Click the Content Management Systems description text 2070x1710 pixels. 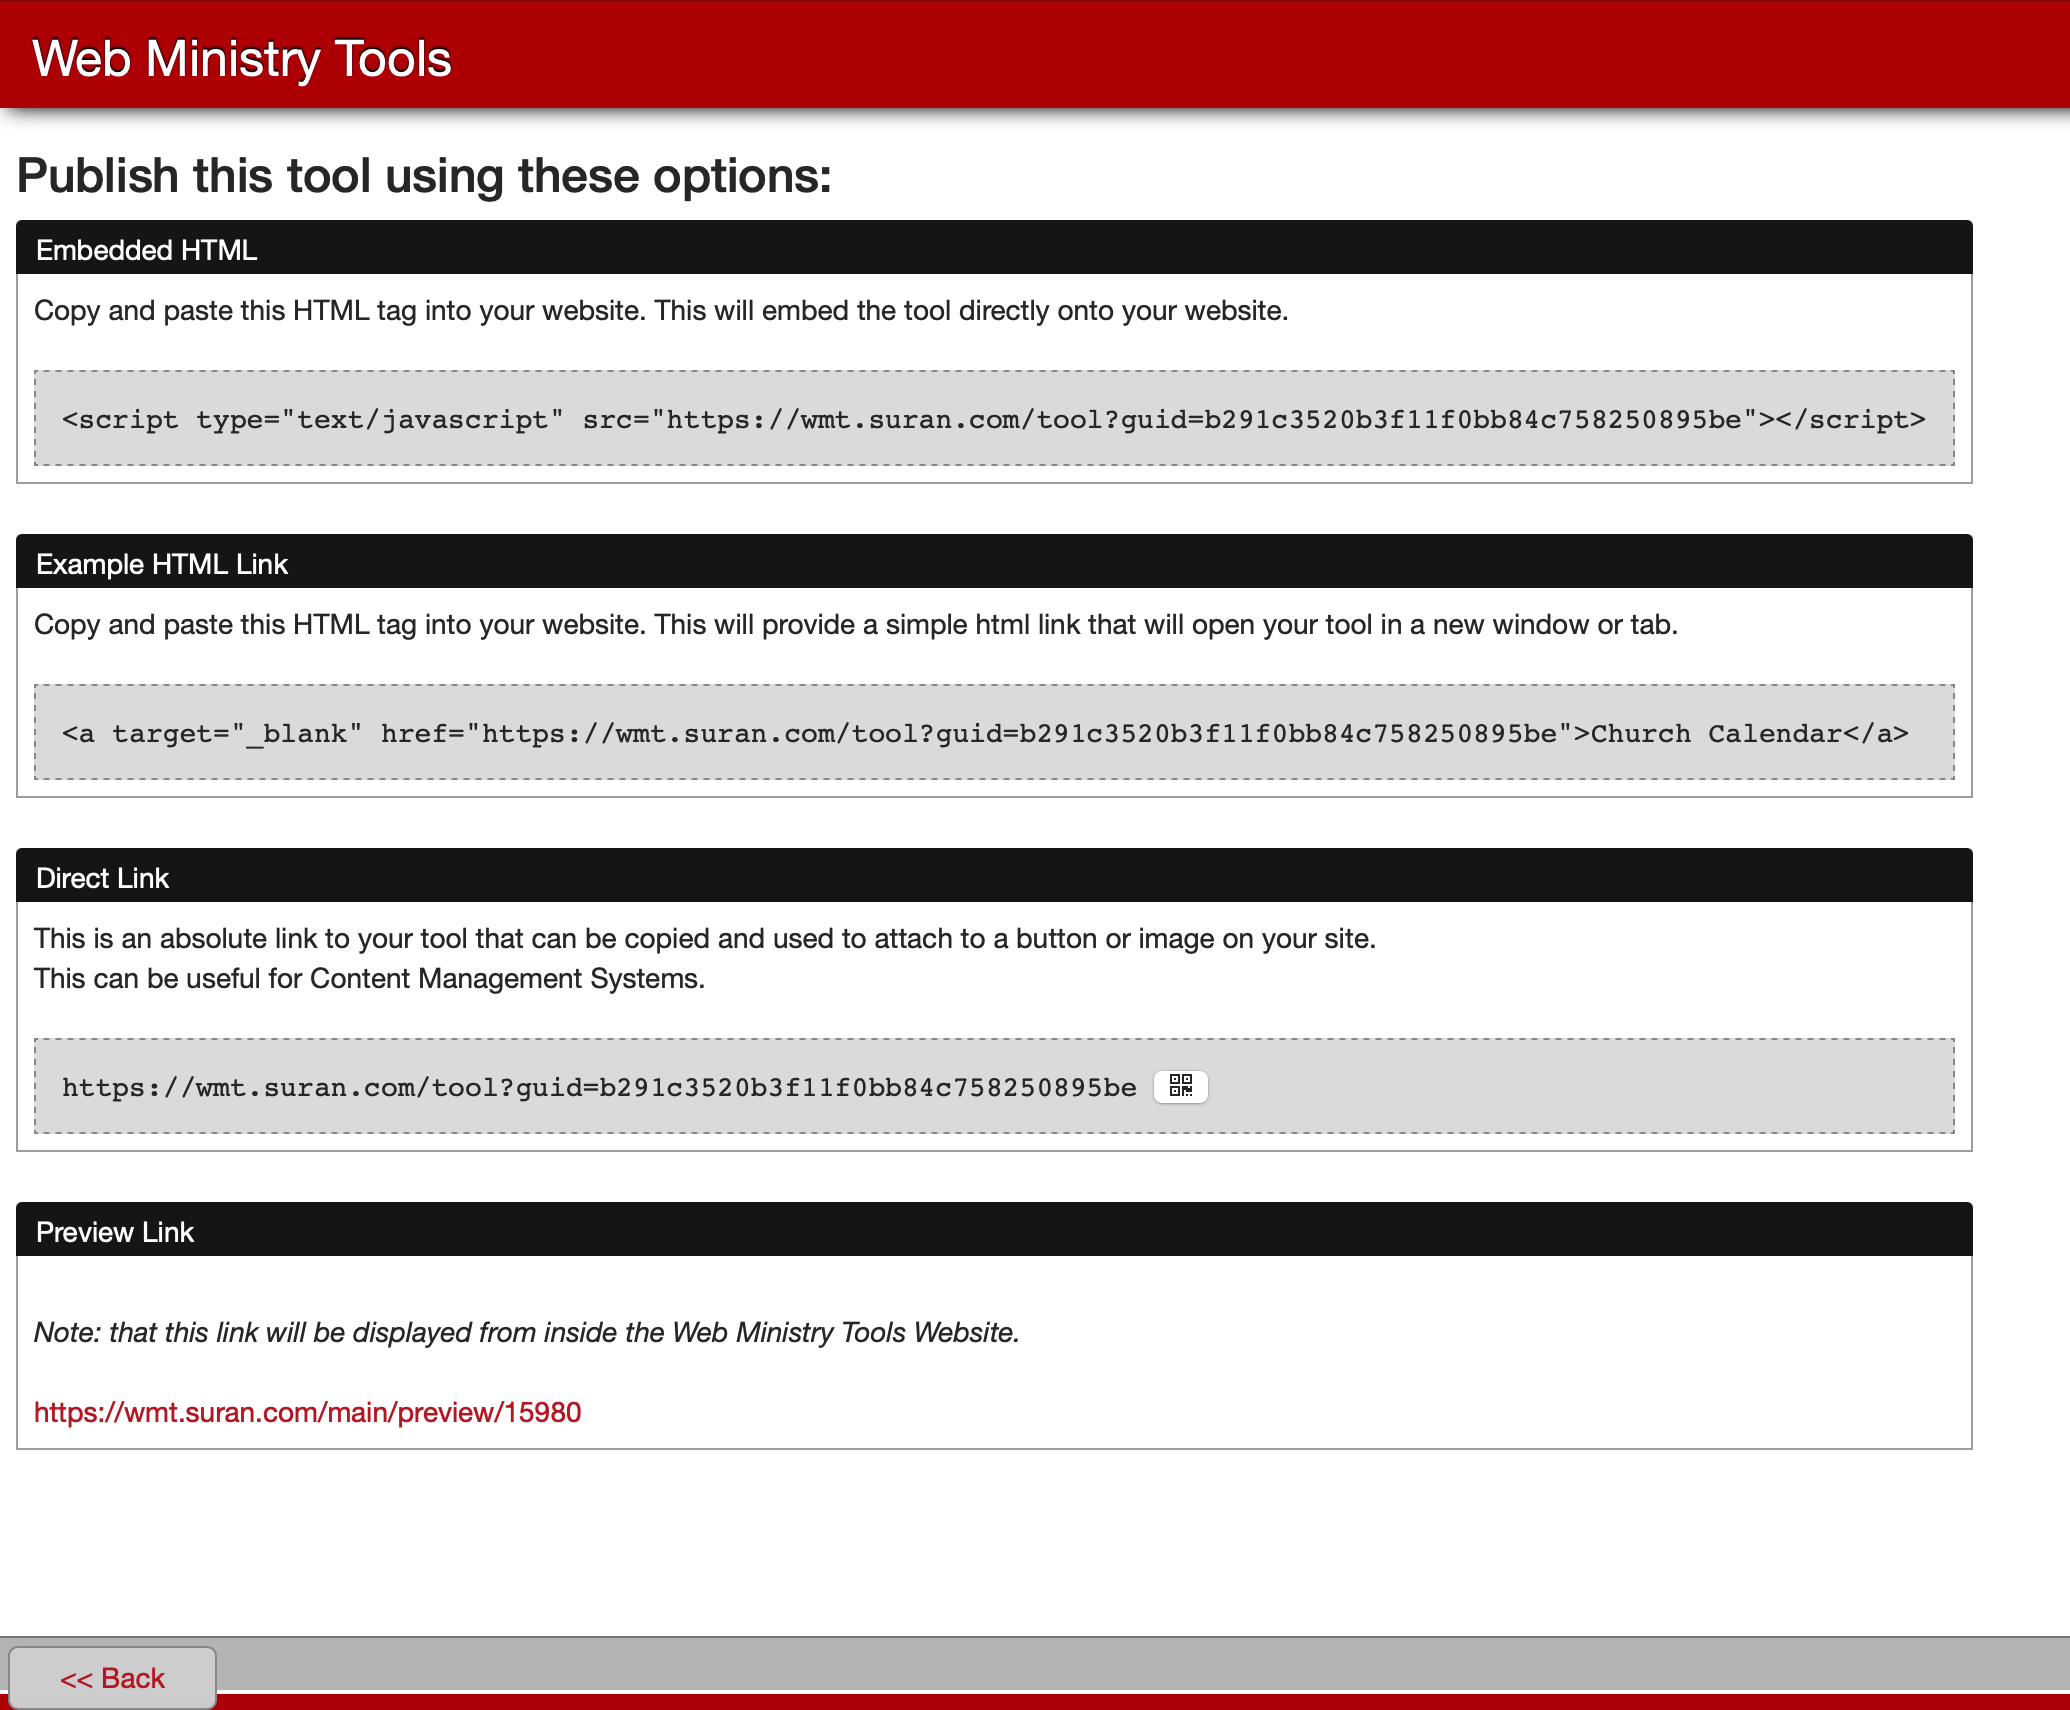(369, 978)
